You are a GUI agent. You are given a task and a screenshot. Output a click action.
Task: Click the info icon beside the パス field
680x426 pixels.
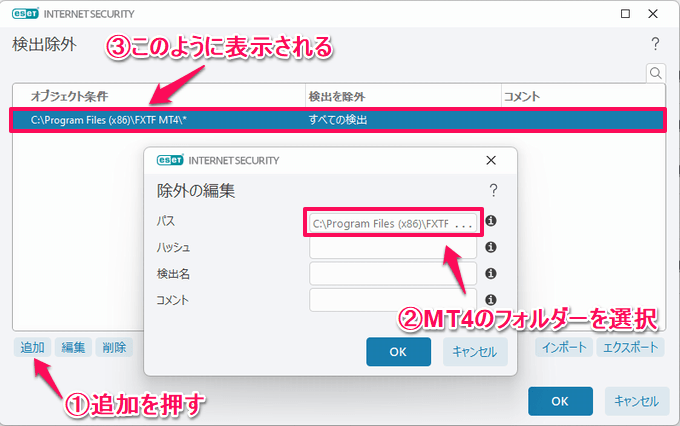point(491,222)
